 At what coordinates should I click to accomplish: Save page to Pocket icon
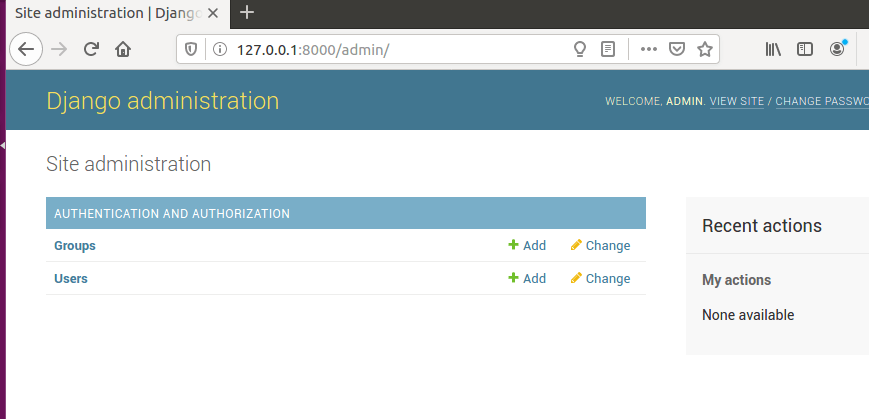pyautogui.click(x=677, y=50)
